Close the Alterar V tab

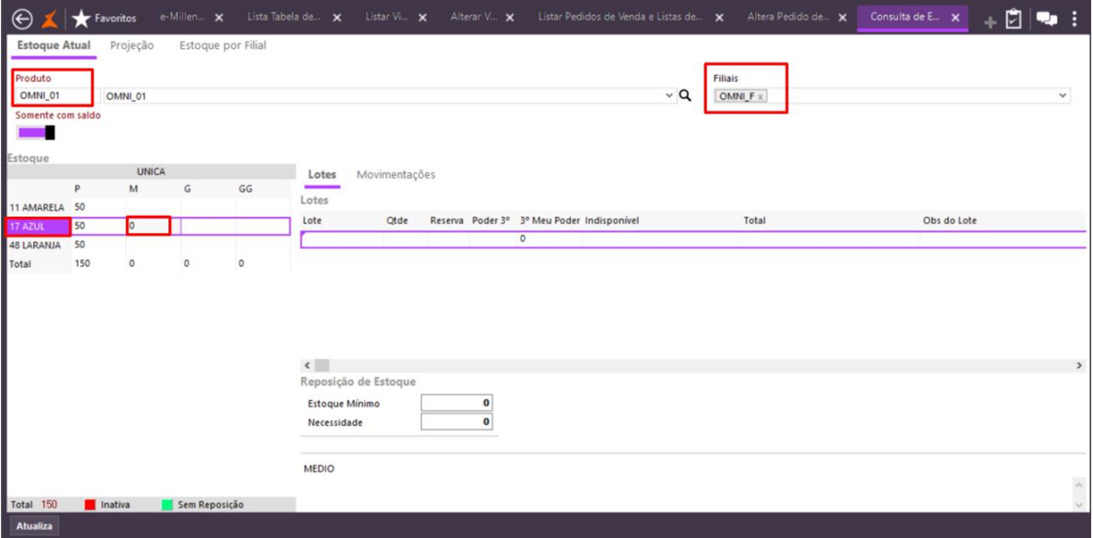point(510,18)
